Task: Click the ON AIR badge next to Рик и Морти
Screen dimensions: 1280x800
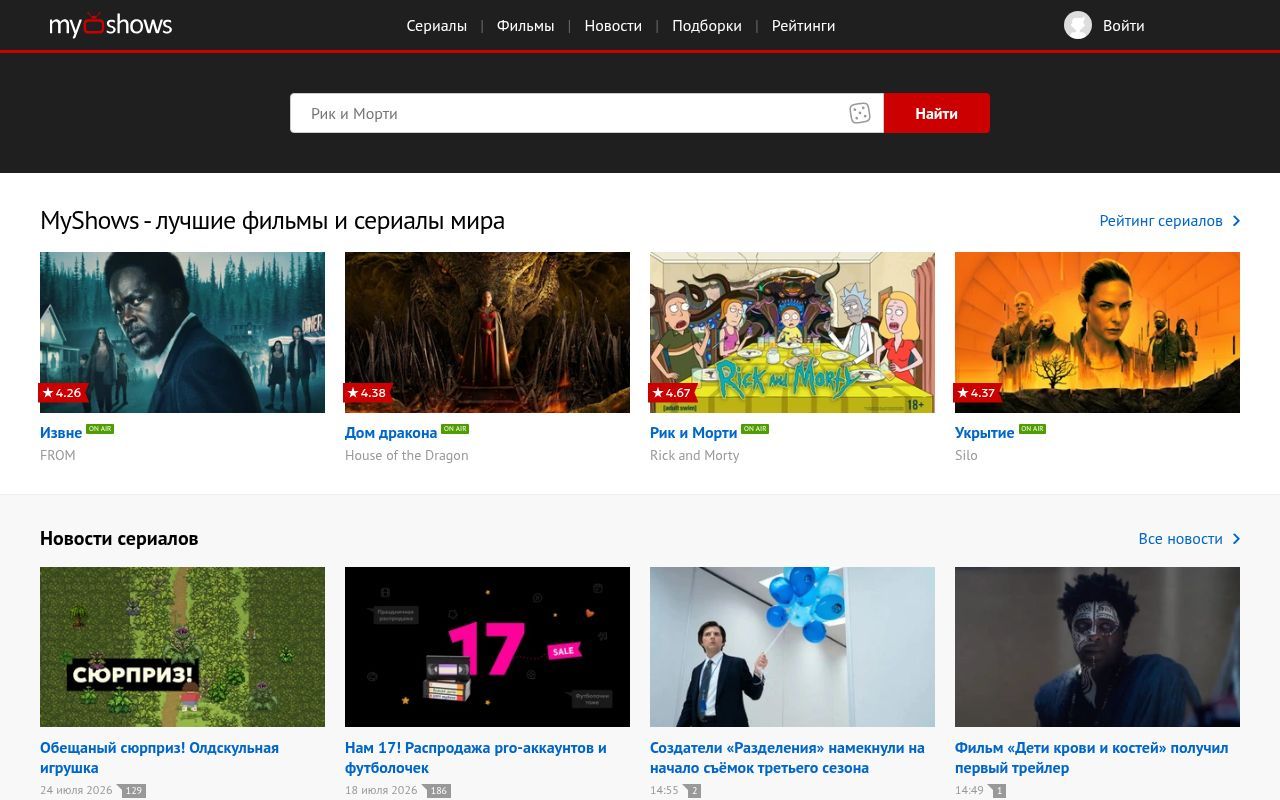Action: pyautogui.click(x=755, y=429)
